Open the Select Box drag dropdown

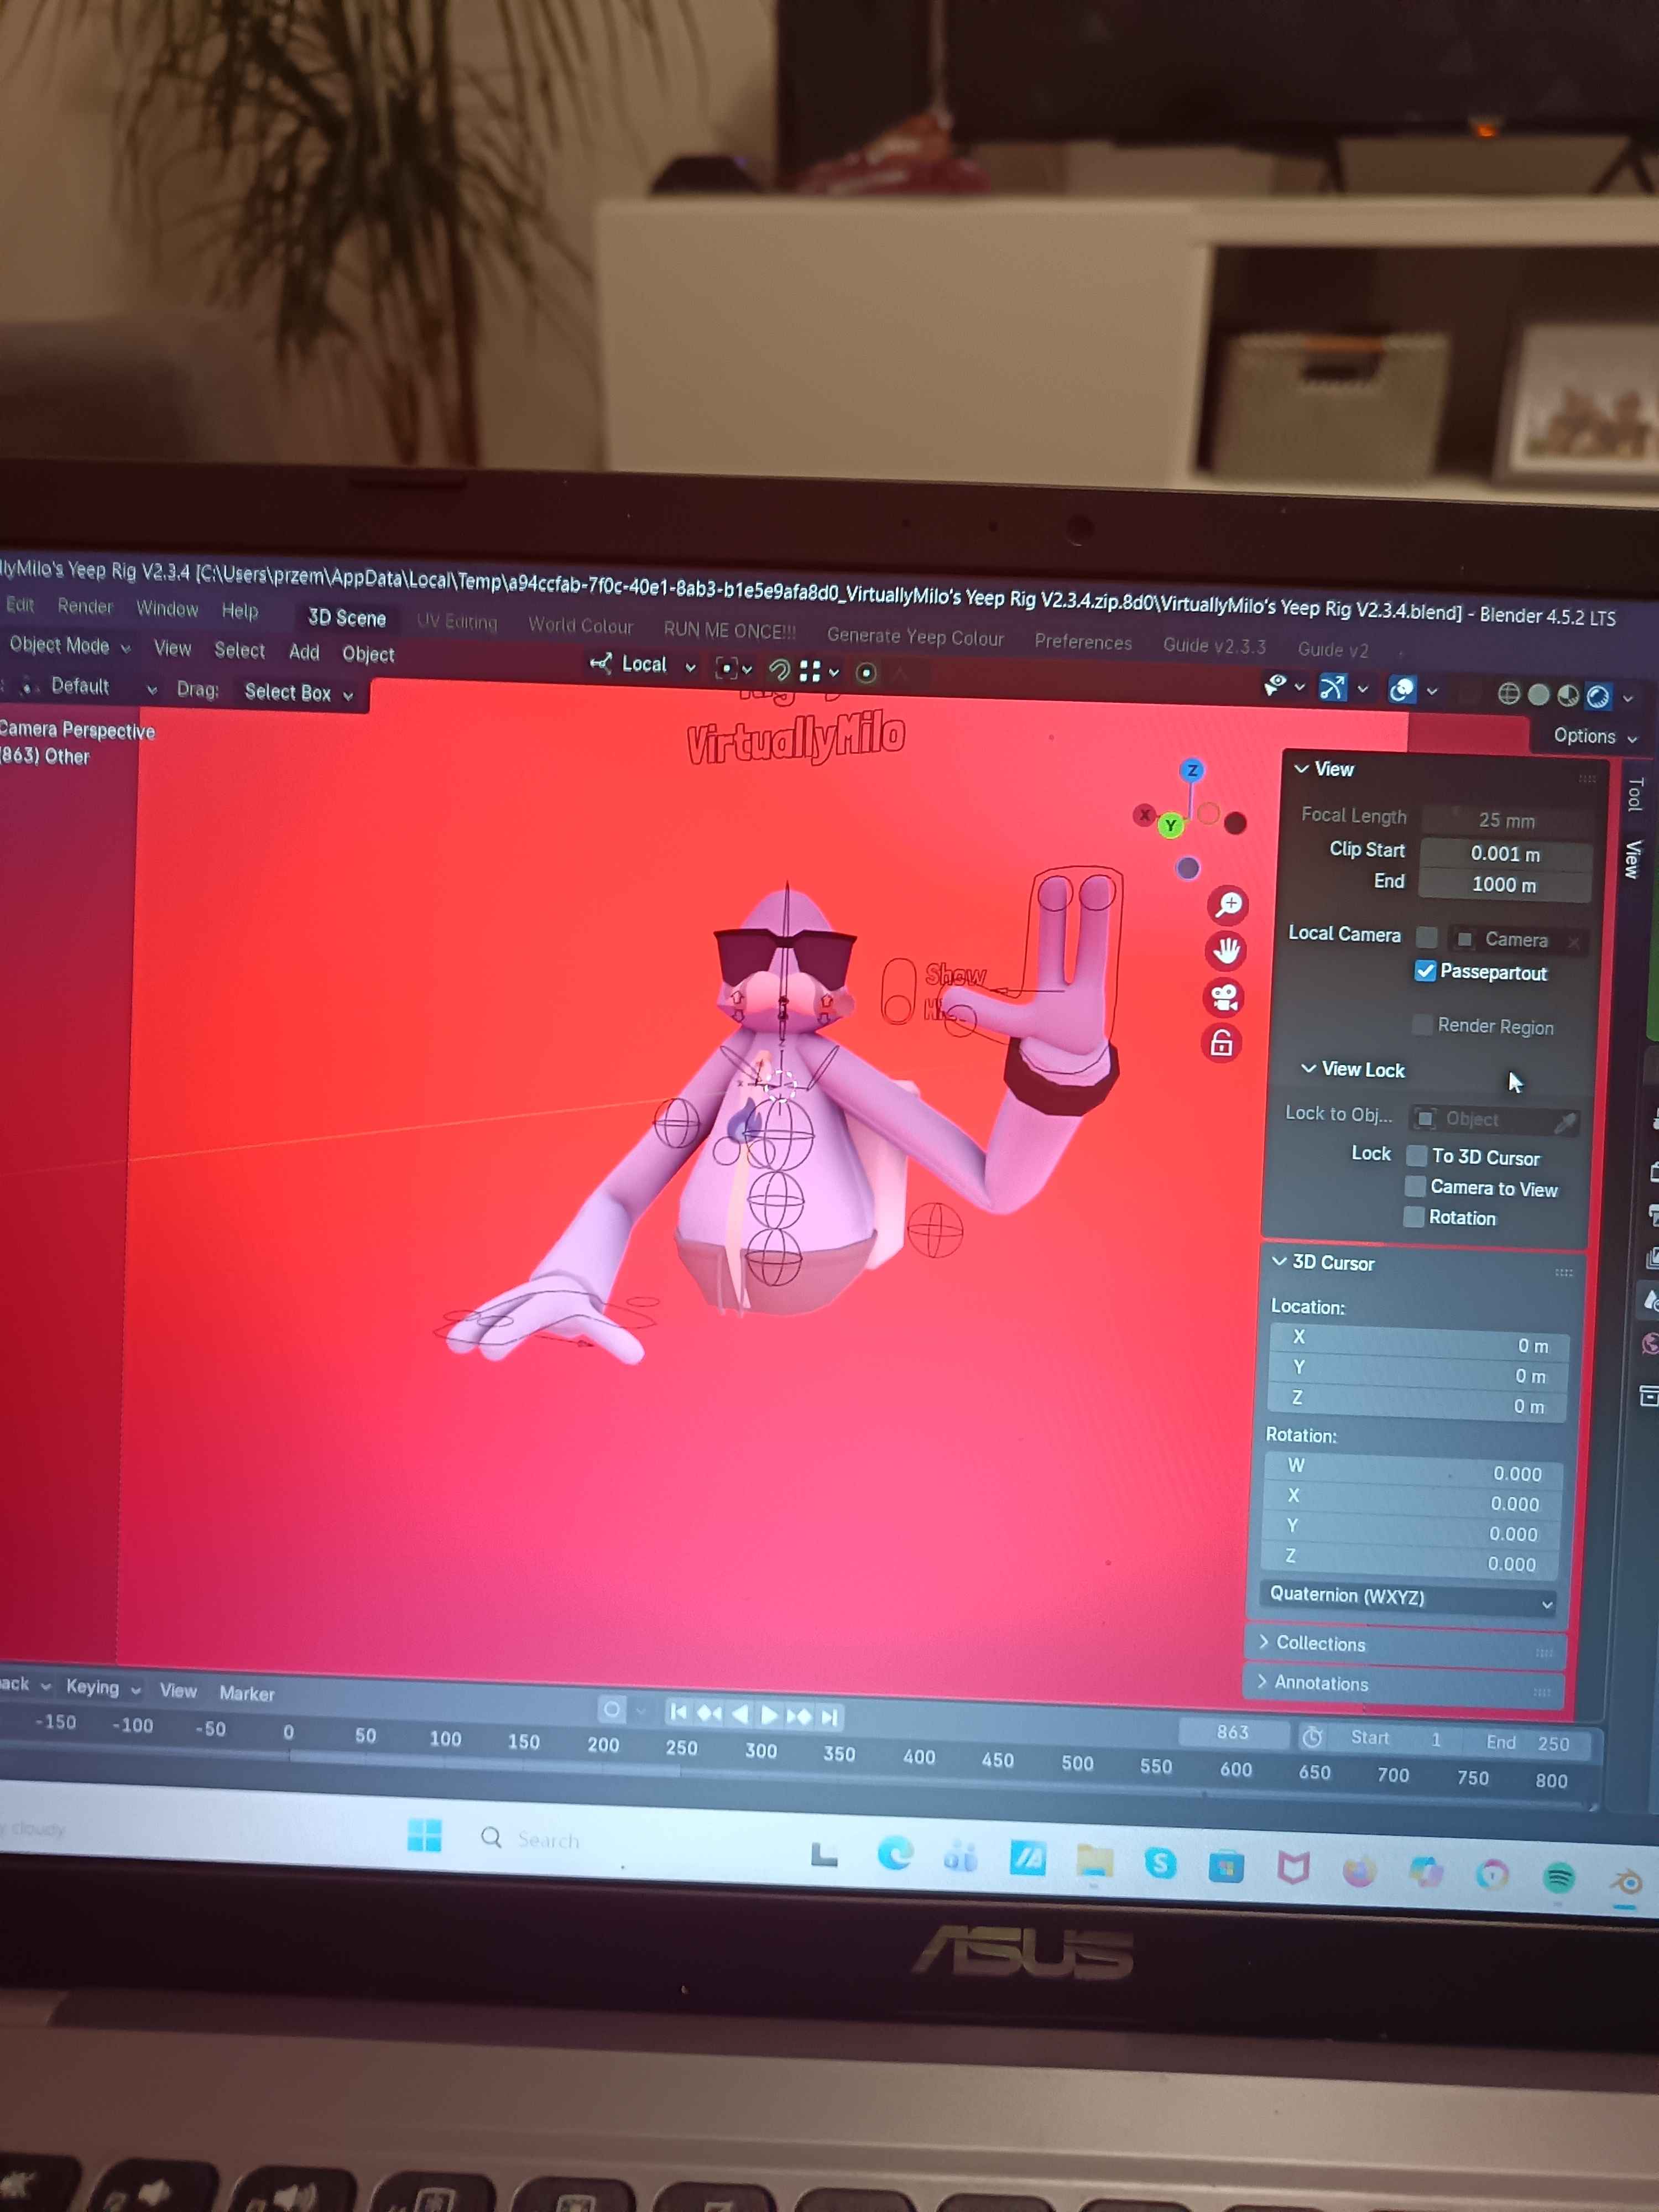(x=299, y=693)
